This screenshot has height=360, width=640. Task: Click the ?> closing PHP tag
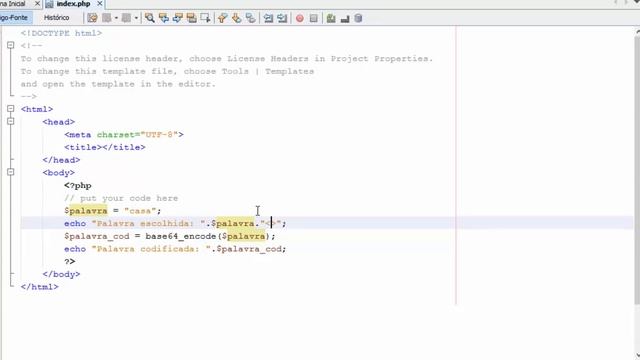(69, 261)
